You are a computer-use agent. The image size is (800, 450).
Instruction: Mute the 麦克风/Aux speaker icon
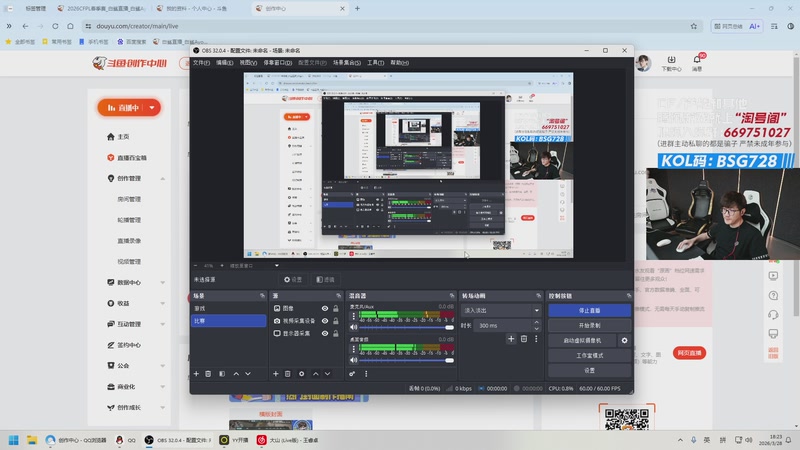(354, 327)
